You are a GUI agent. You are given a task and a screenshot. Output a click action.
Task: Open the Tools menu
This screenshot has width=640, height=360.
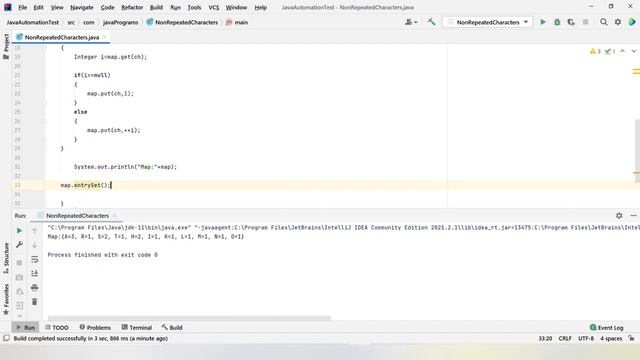click(194, 7)
